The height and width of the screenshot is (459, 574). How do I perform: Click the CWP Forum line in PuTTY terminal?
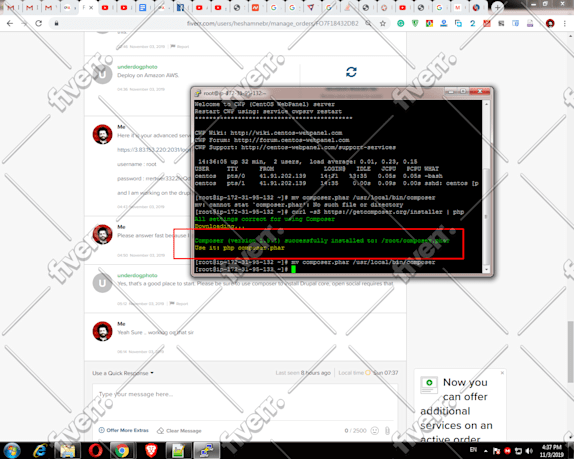[272, 140]
